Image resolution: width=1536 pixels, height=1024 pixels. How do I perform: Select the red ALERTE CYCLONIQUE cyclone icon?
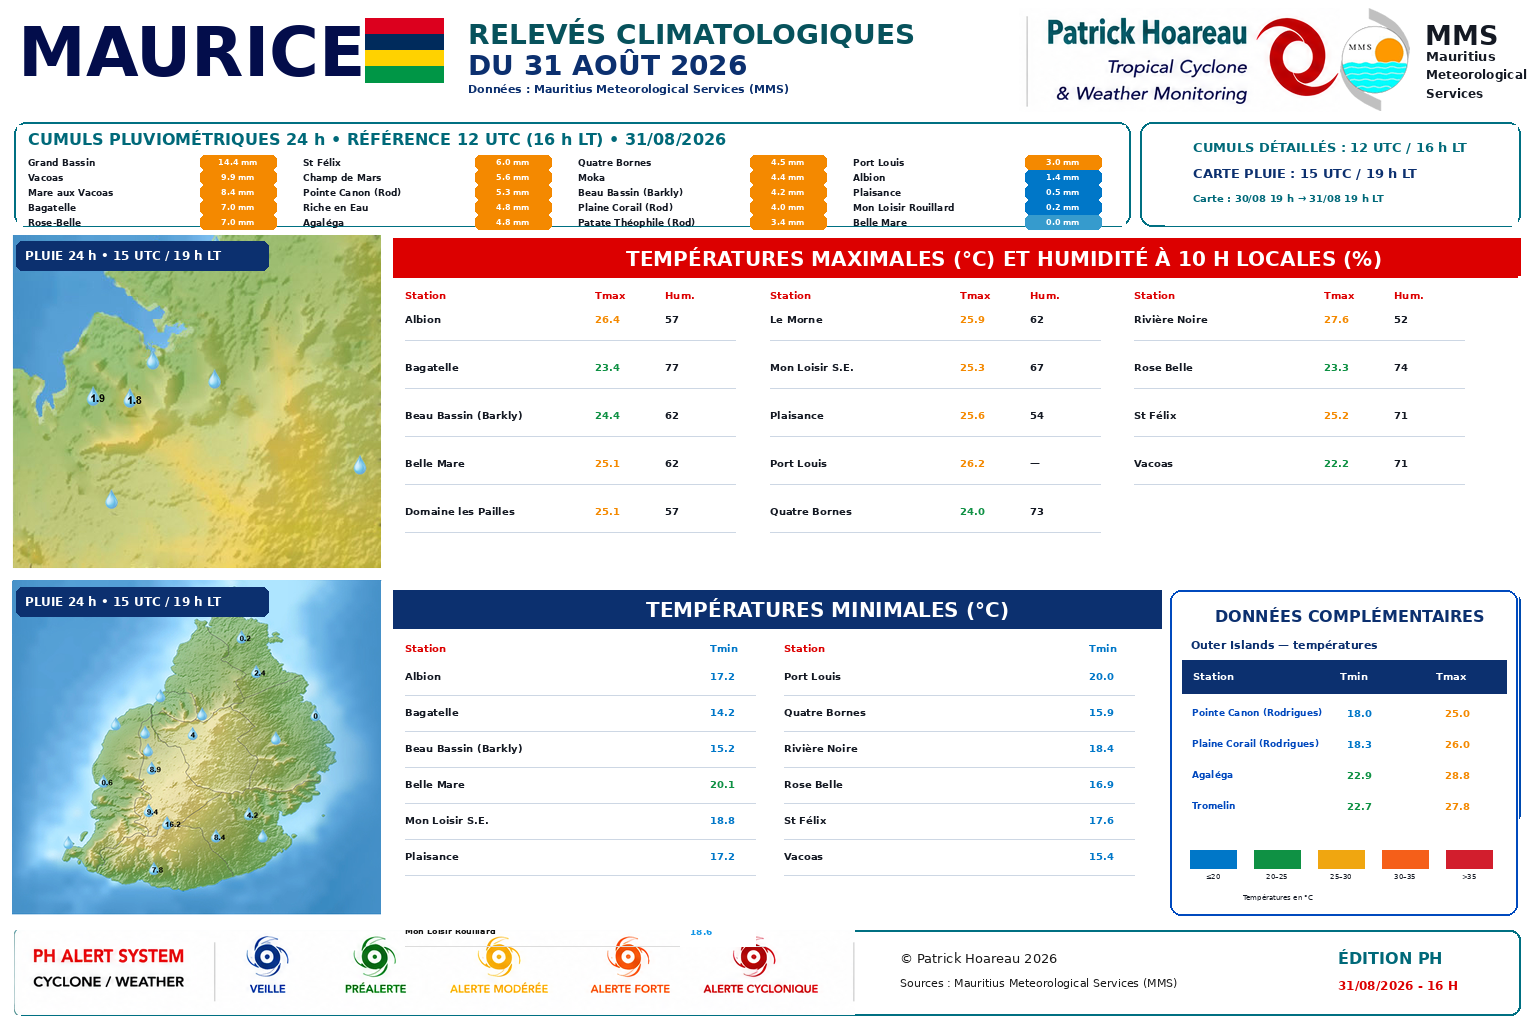coord(754,958)
